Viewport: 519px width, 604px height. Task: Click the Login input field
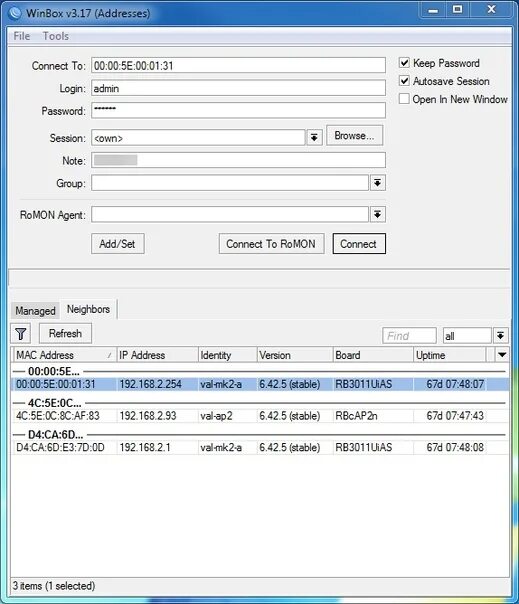(x=238, y=88)
